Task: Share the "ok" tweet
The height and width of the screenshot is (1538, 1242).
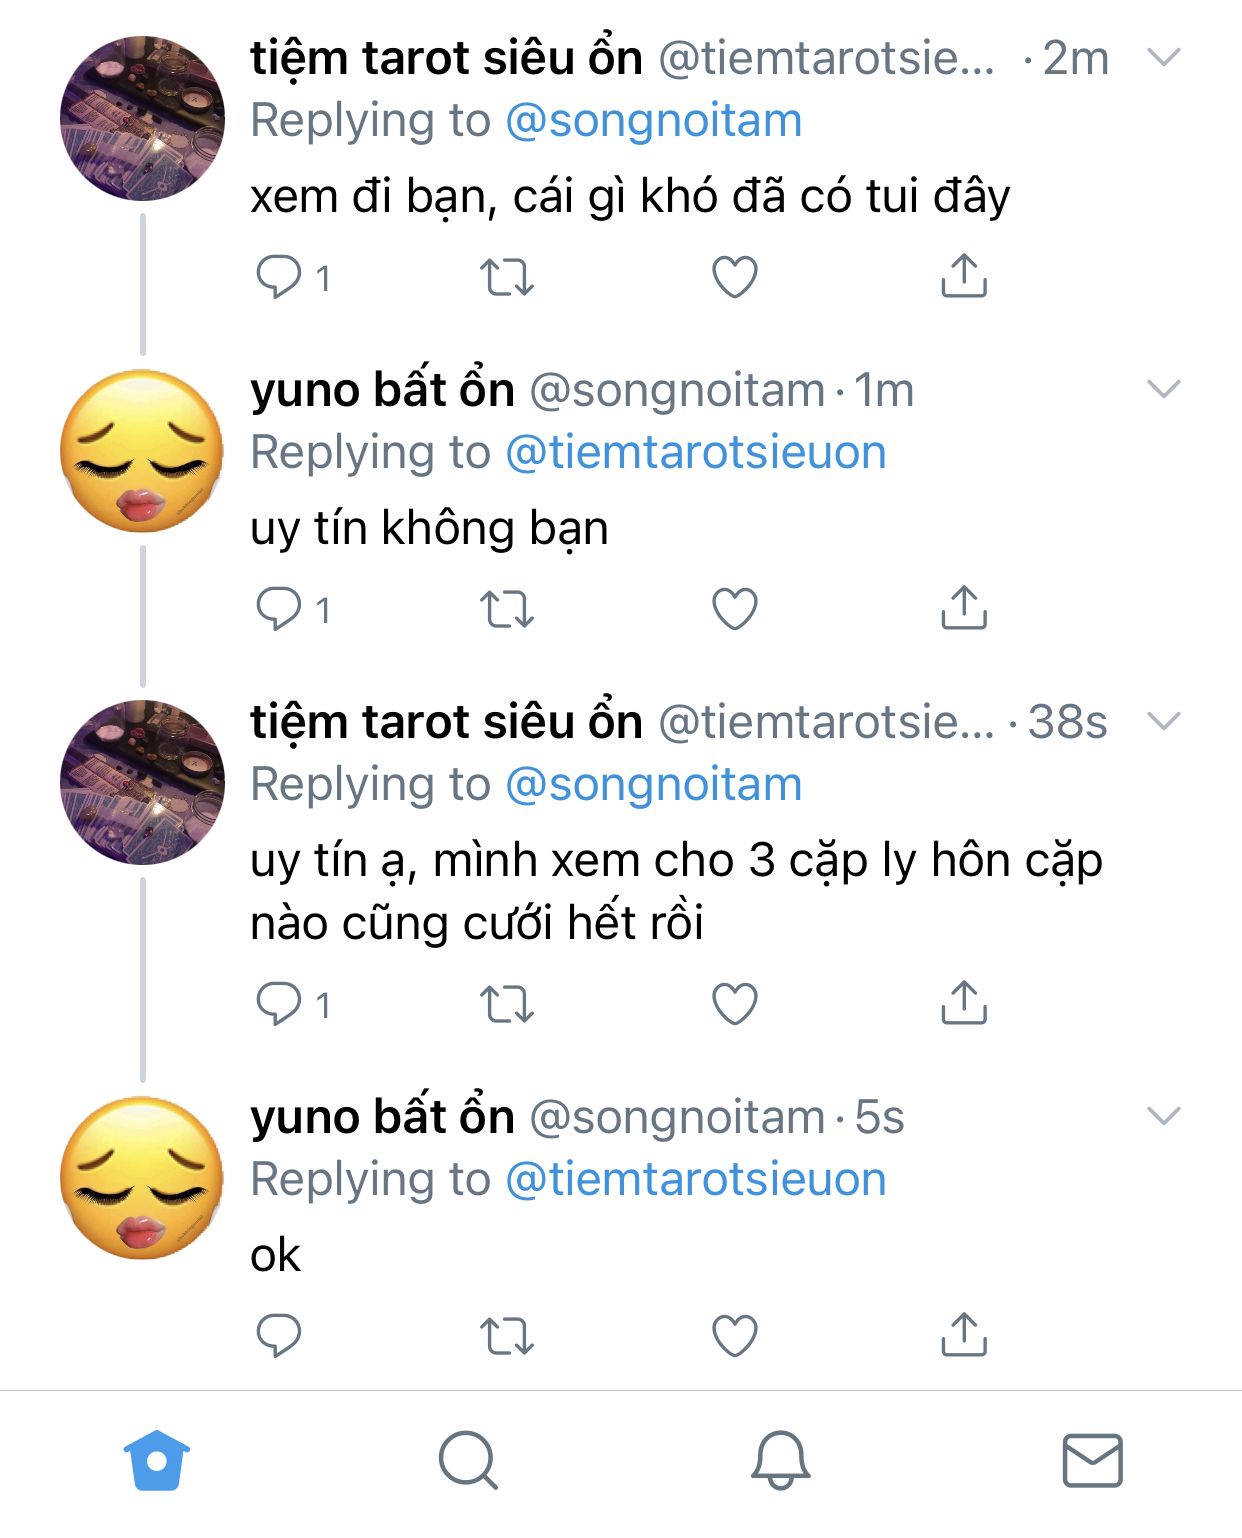Action: coord(964,1335)
